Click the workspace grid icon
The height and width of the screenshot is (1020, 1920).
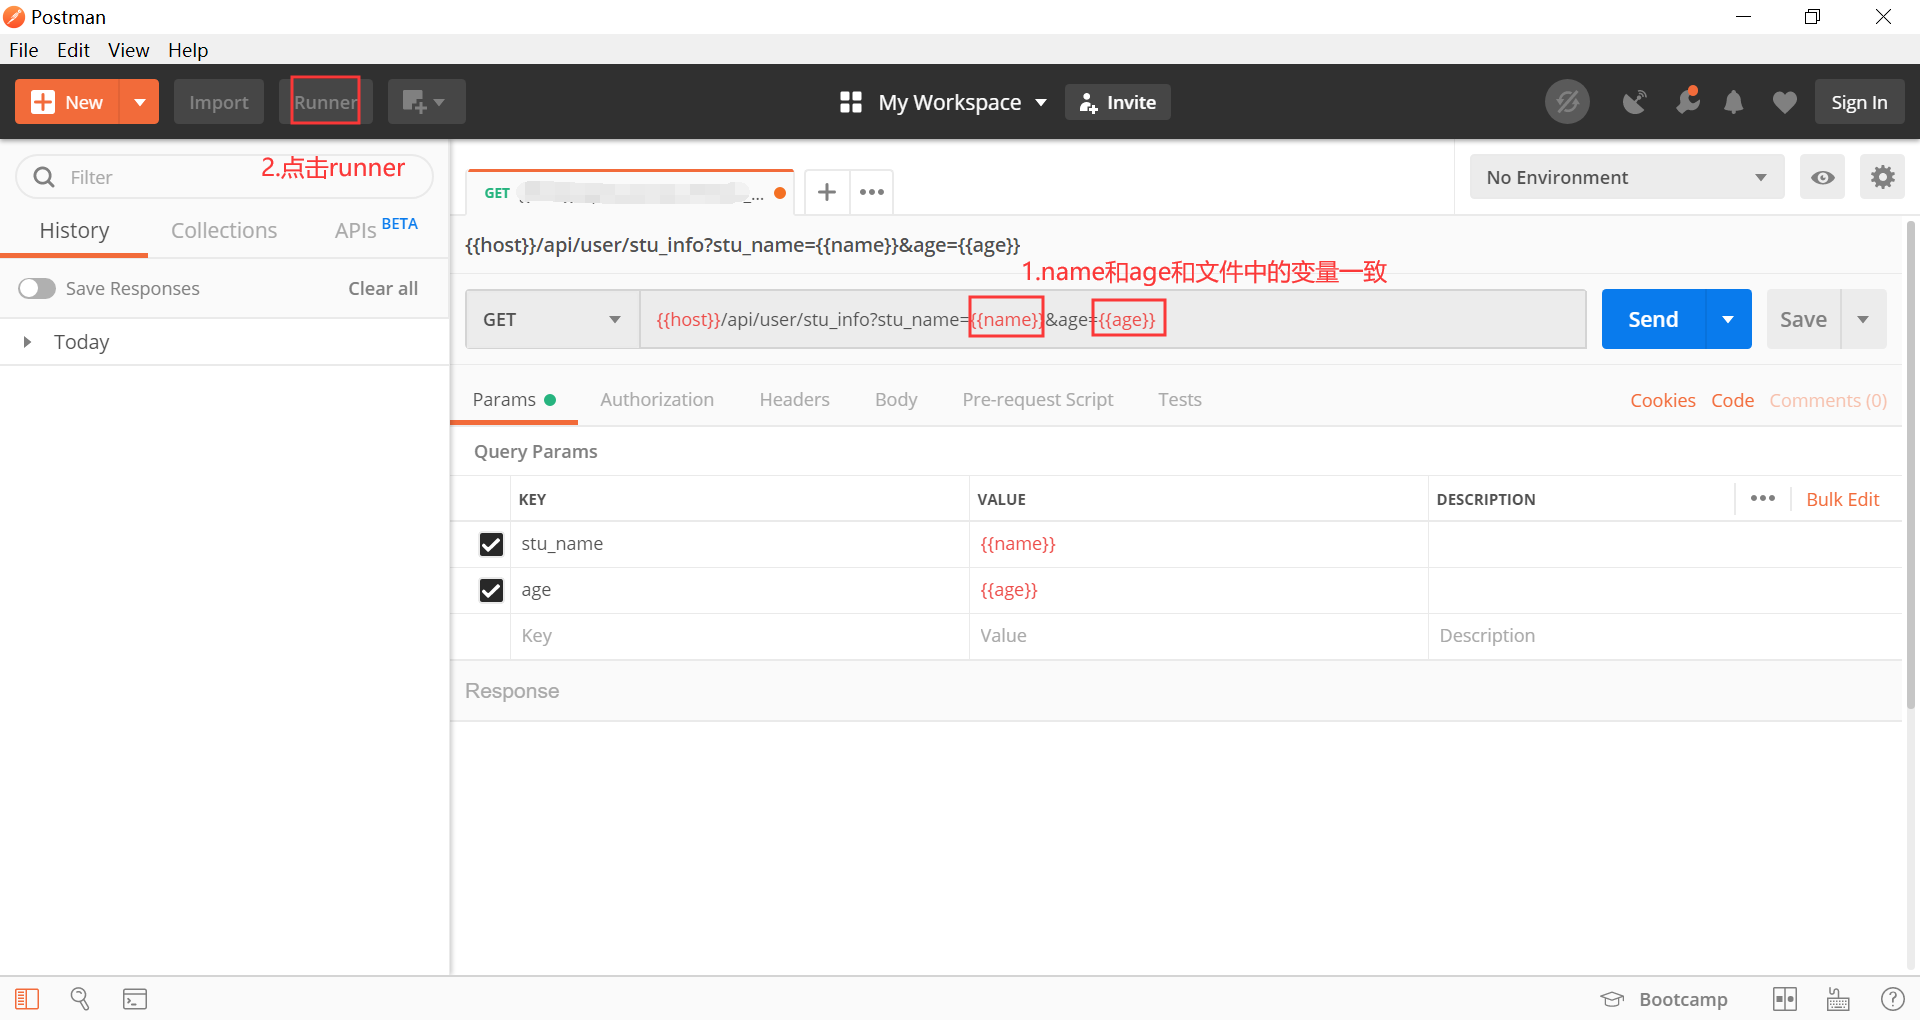click(851, 102)
